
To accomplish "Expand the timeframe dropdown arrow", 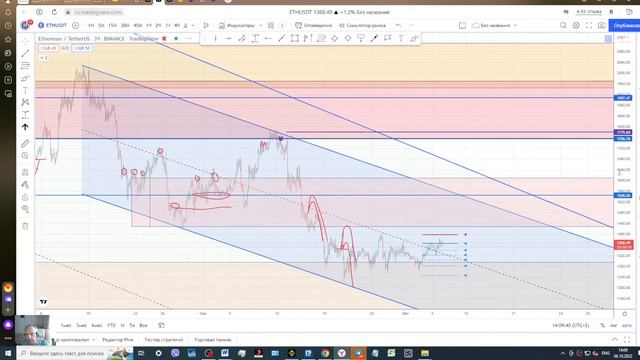I will coord(193,25).
